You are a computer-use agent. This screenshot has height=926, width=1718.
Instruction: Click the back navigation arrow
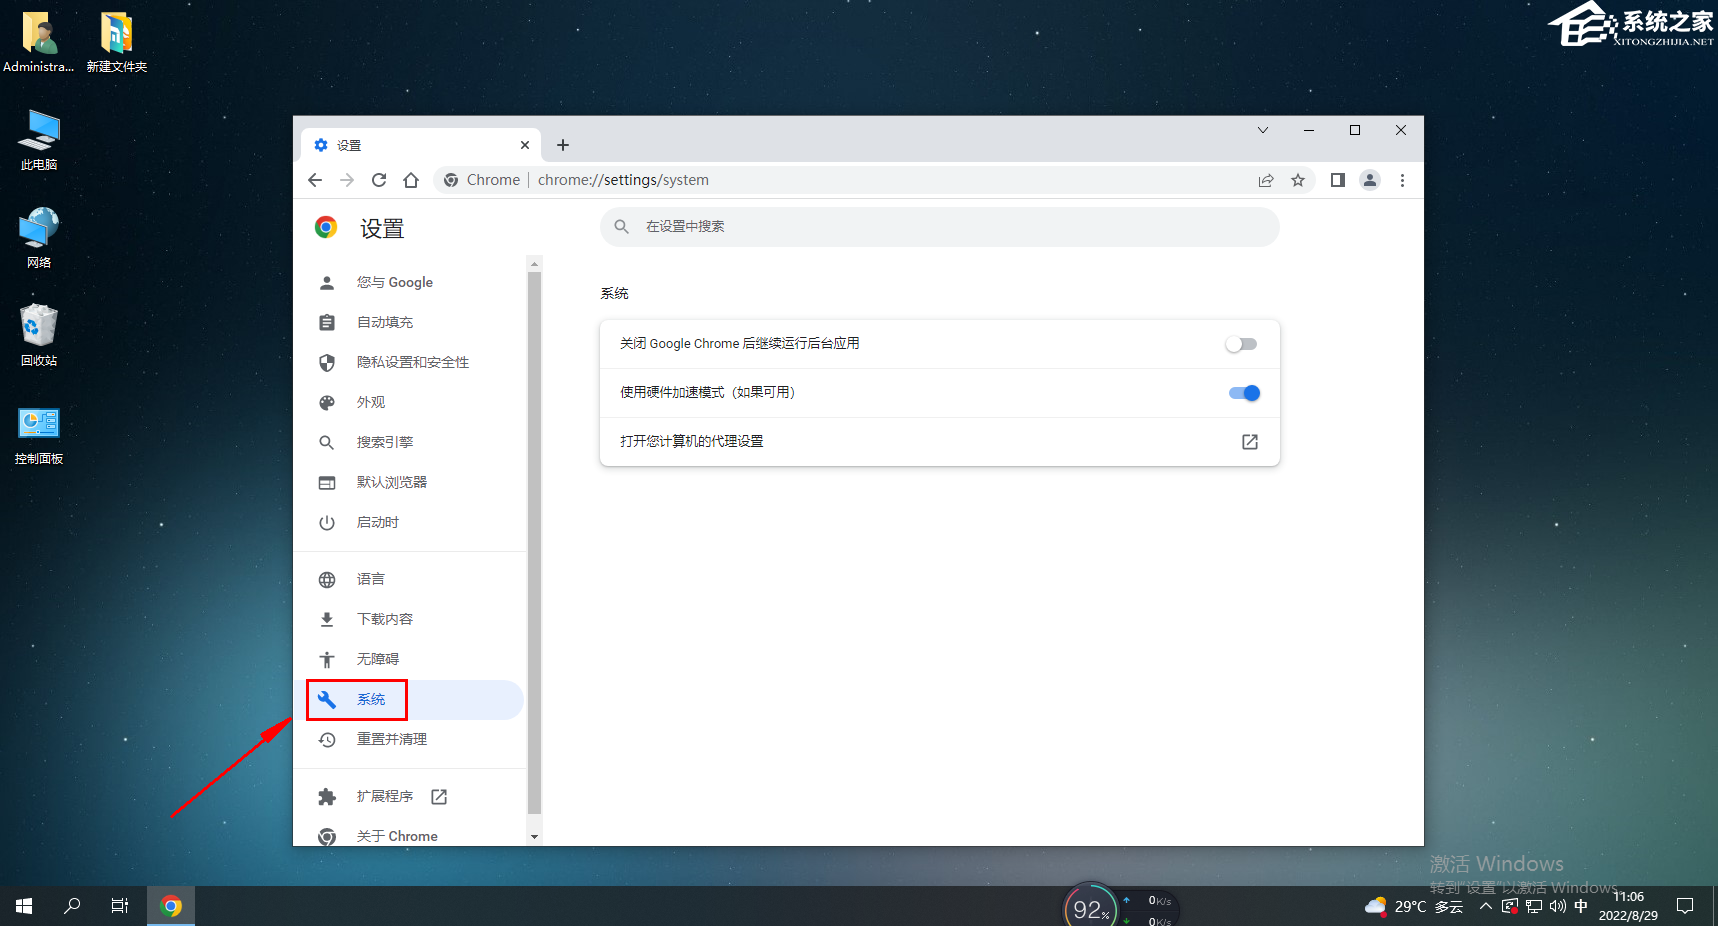315,180
